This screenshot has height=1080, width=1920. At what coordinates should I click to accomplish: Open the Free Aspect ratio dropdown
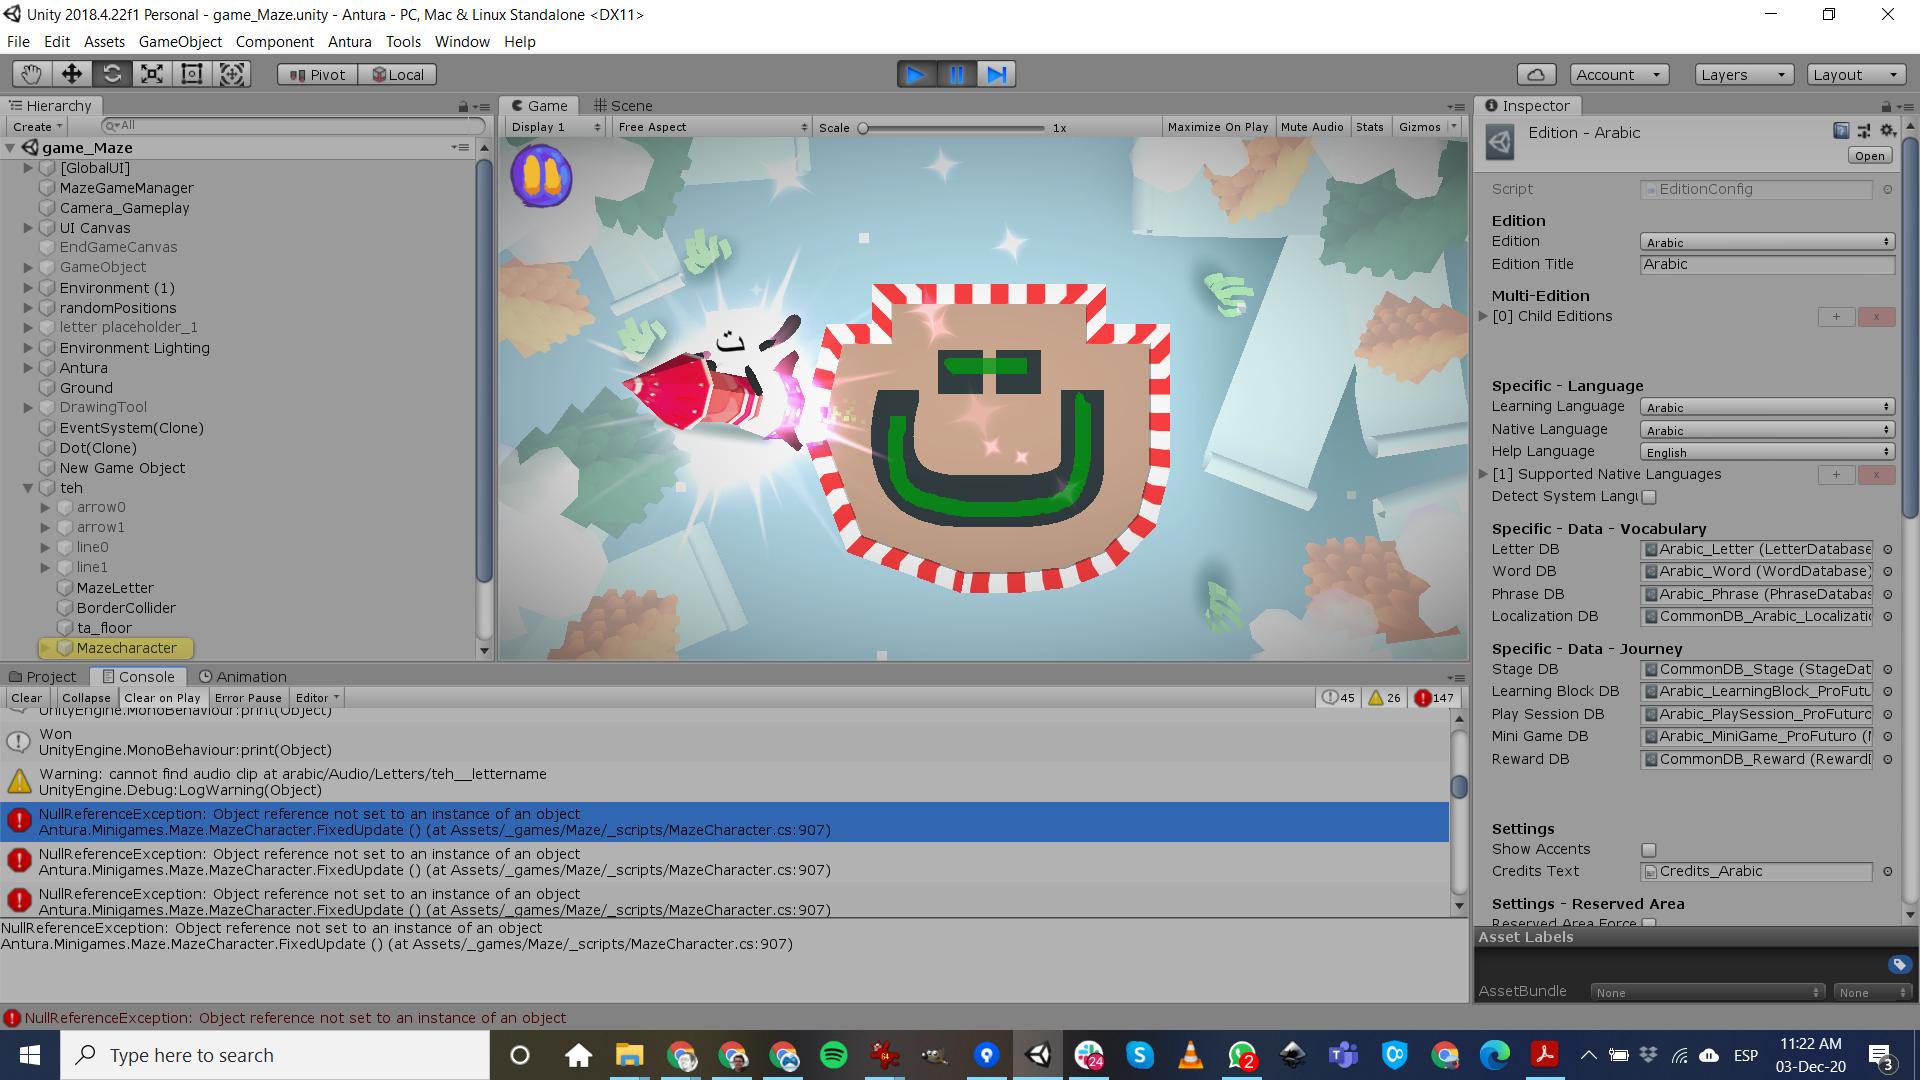[711, 126]
